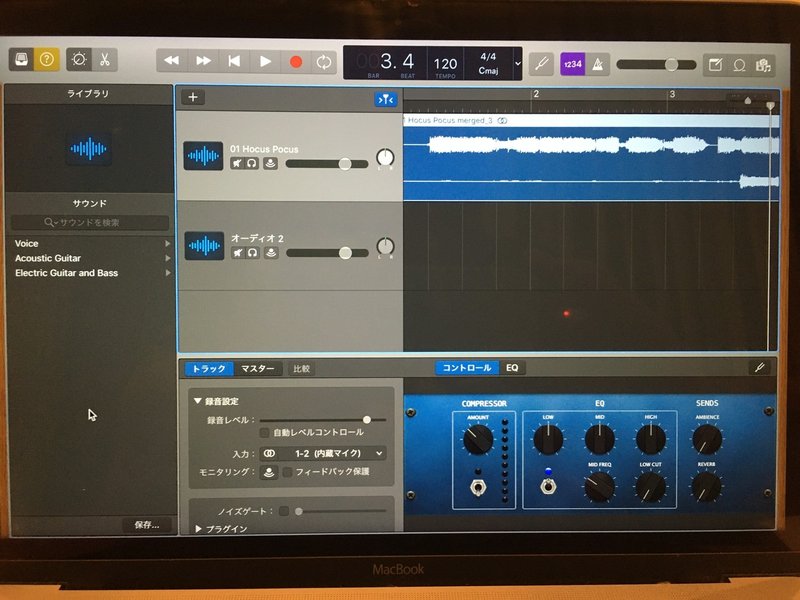Click the オーディオ 2 pan knob
The image size is (800, 600).
(385, 246)
